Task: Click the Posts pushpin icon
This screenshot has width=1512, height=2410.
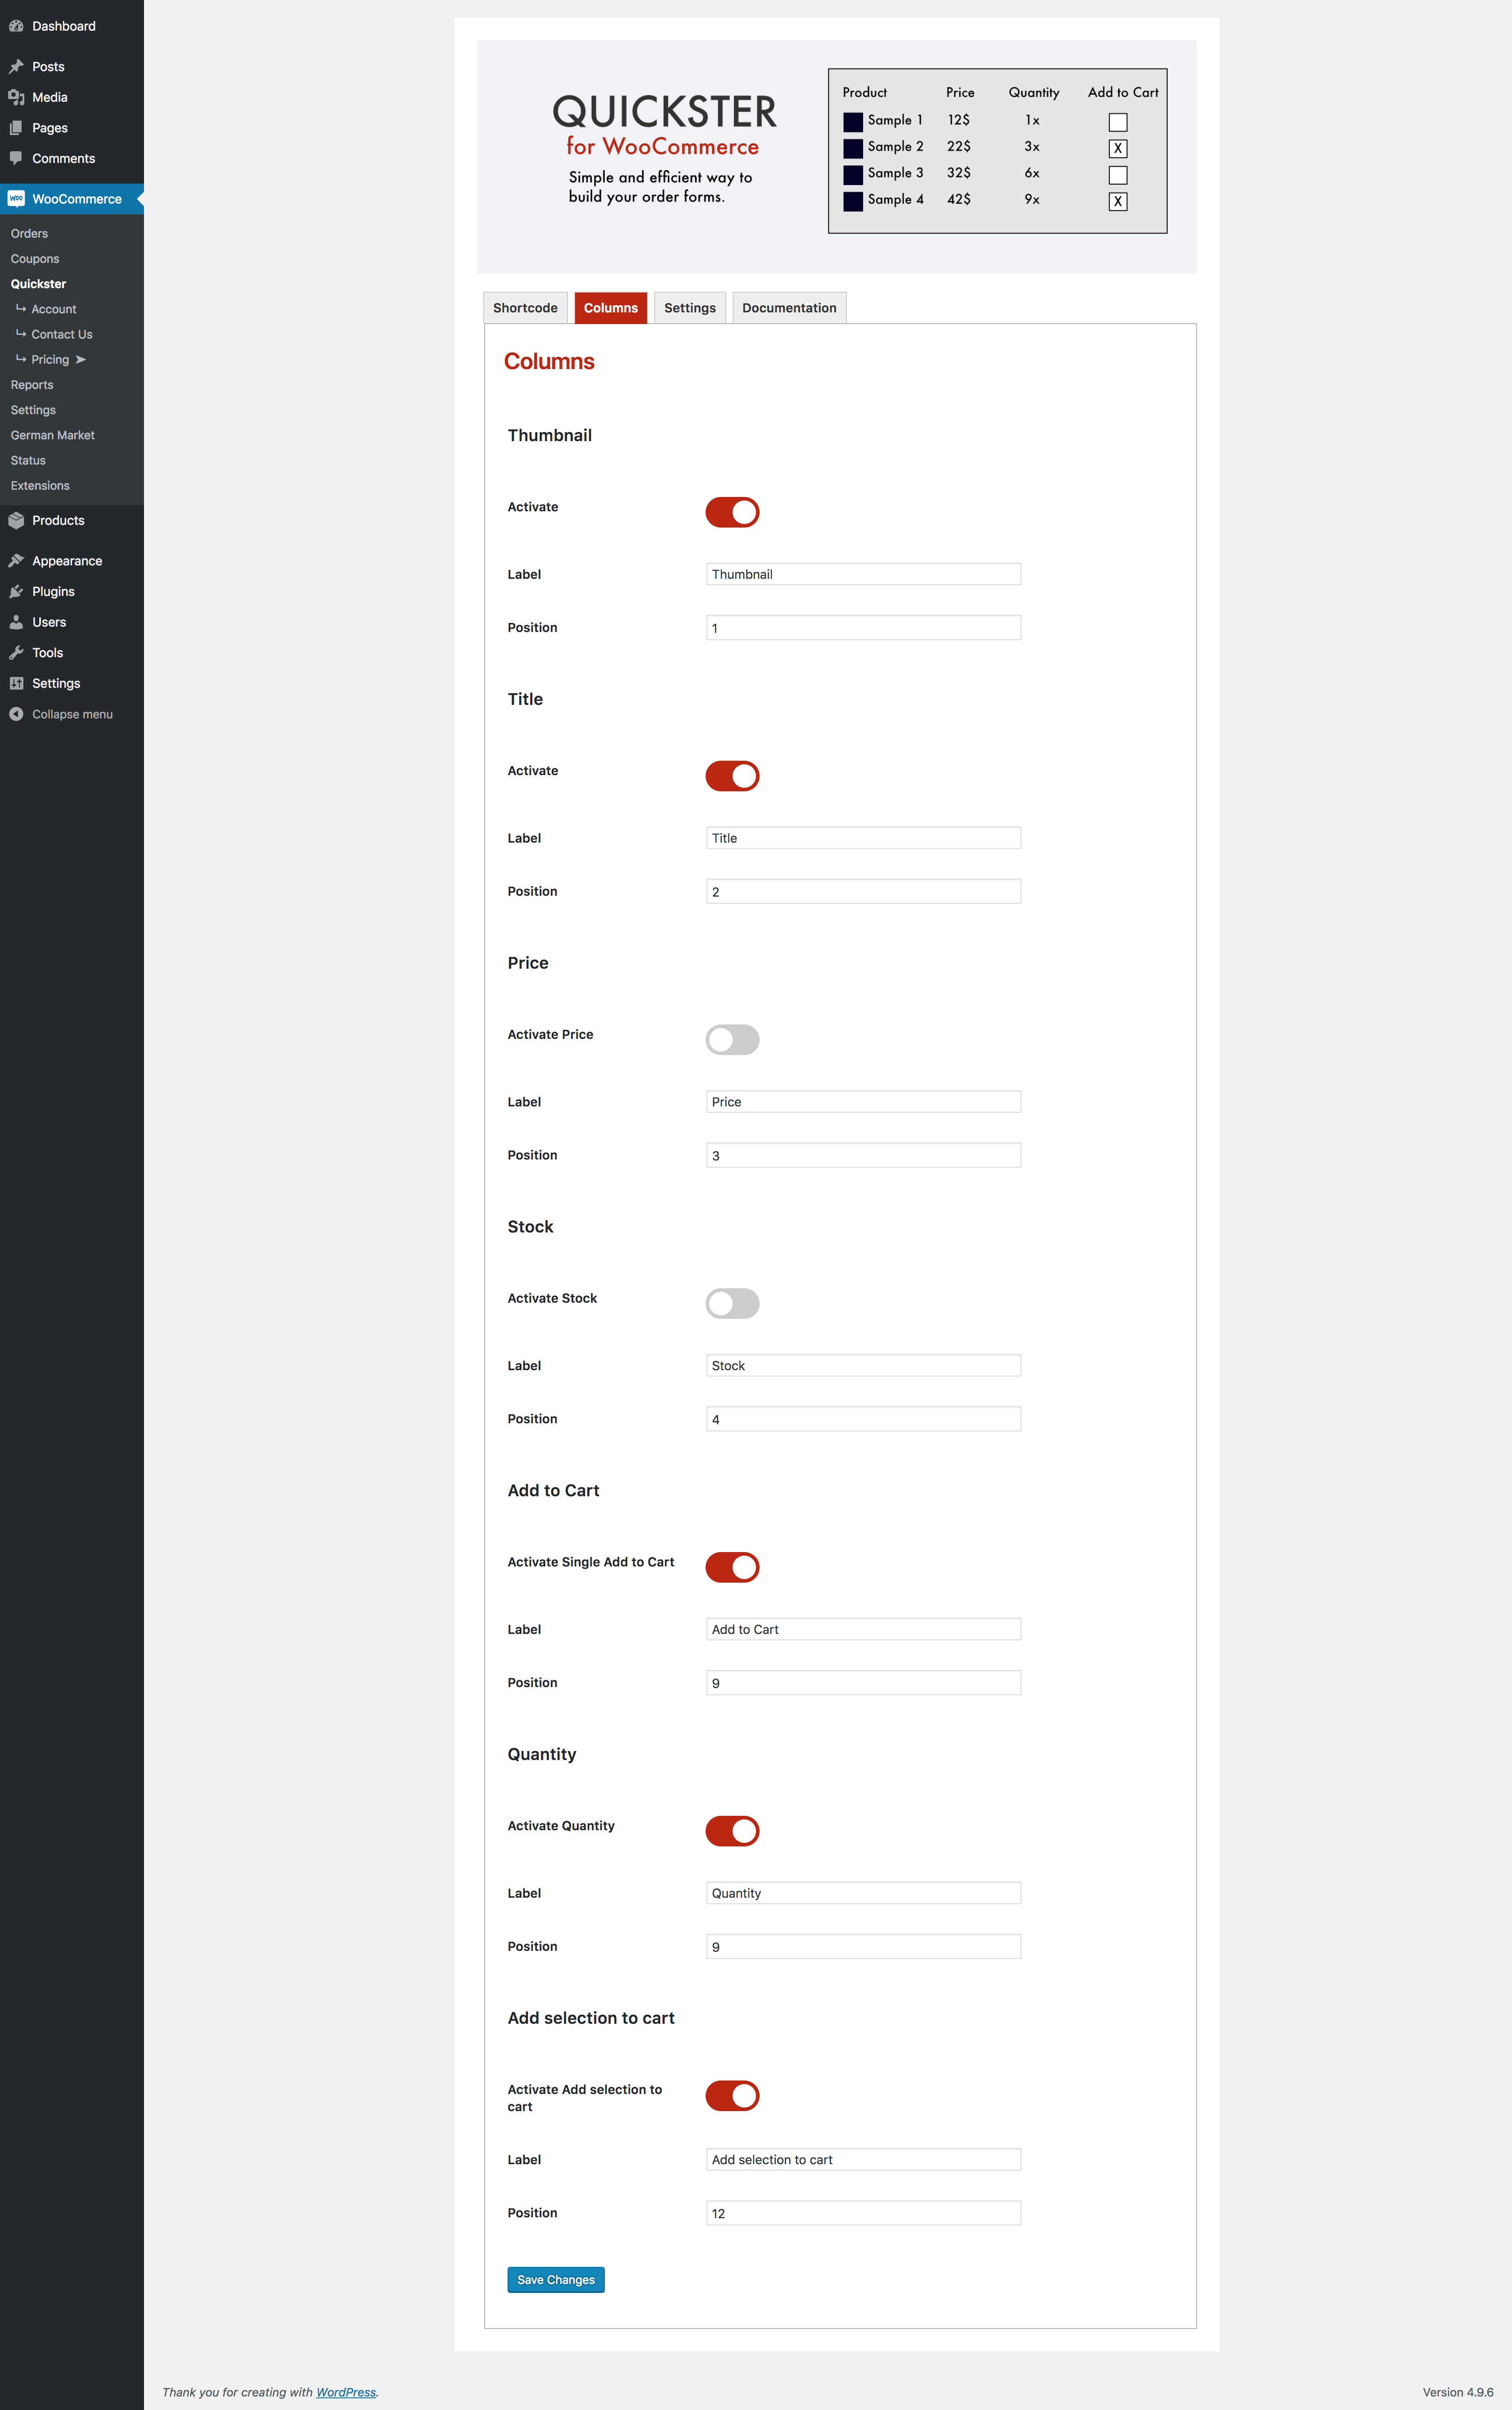Action: (16, 67)
